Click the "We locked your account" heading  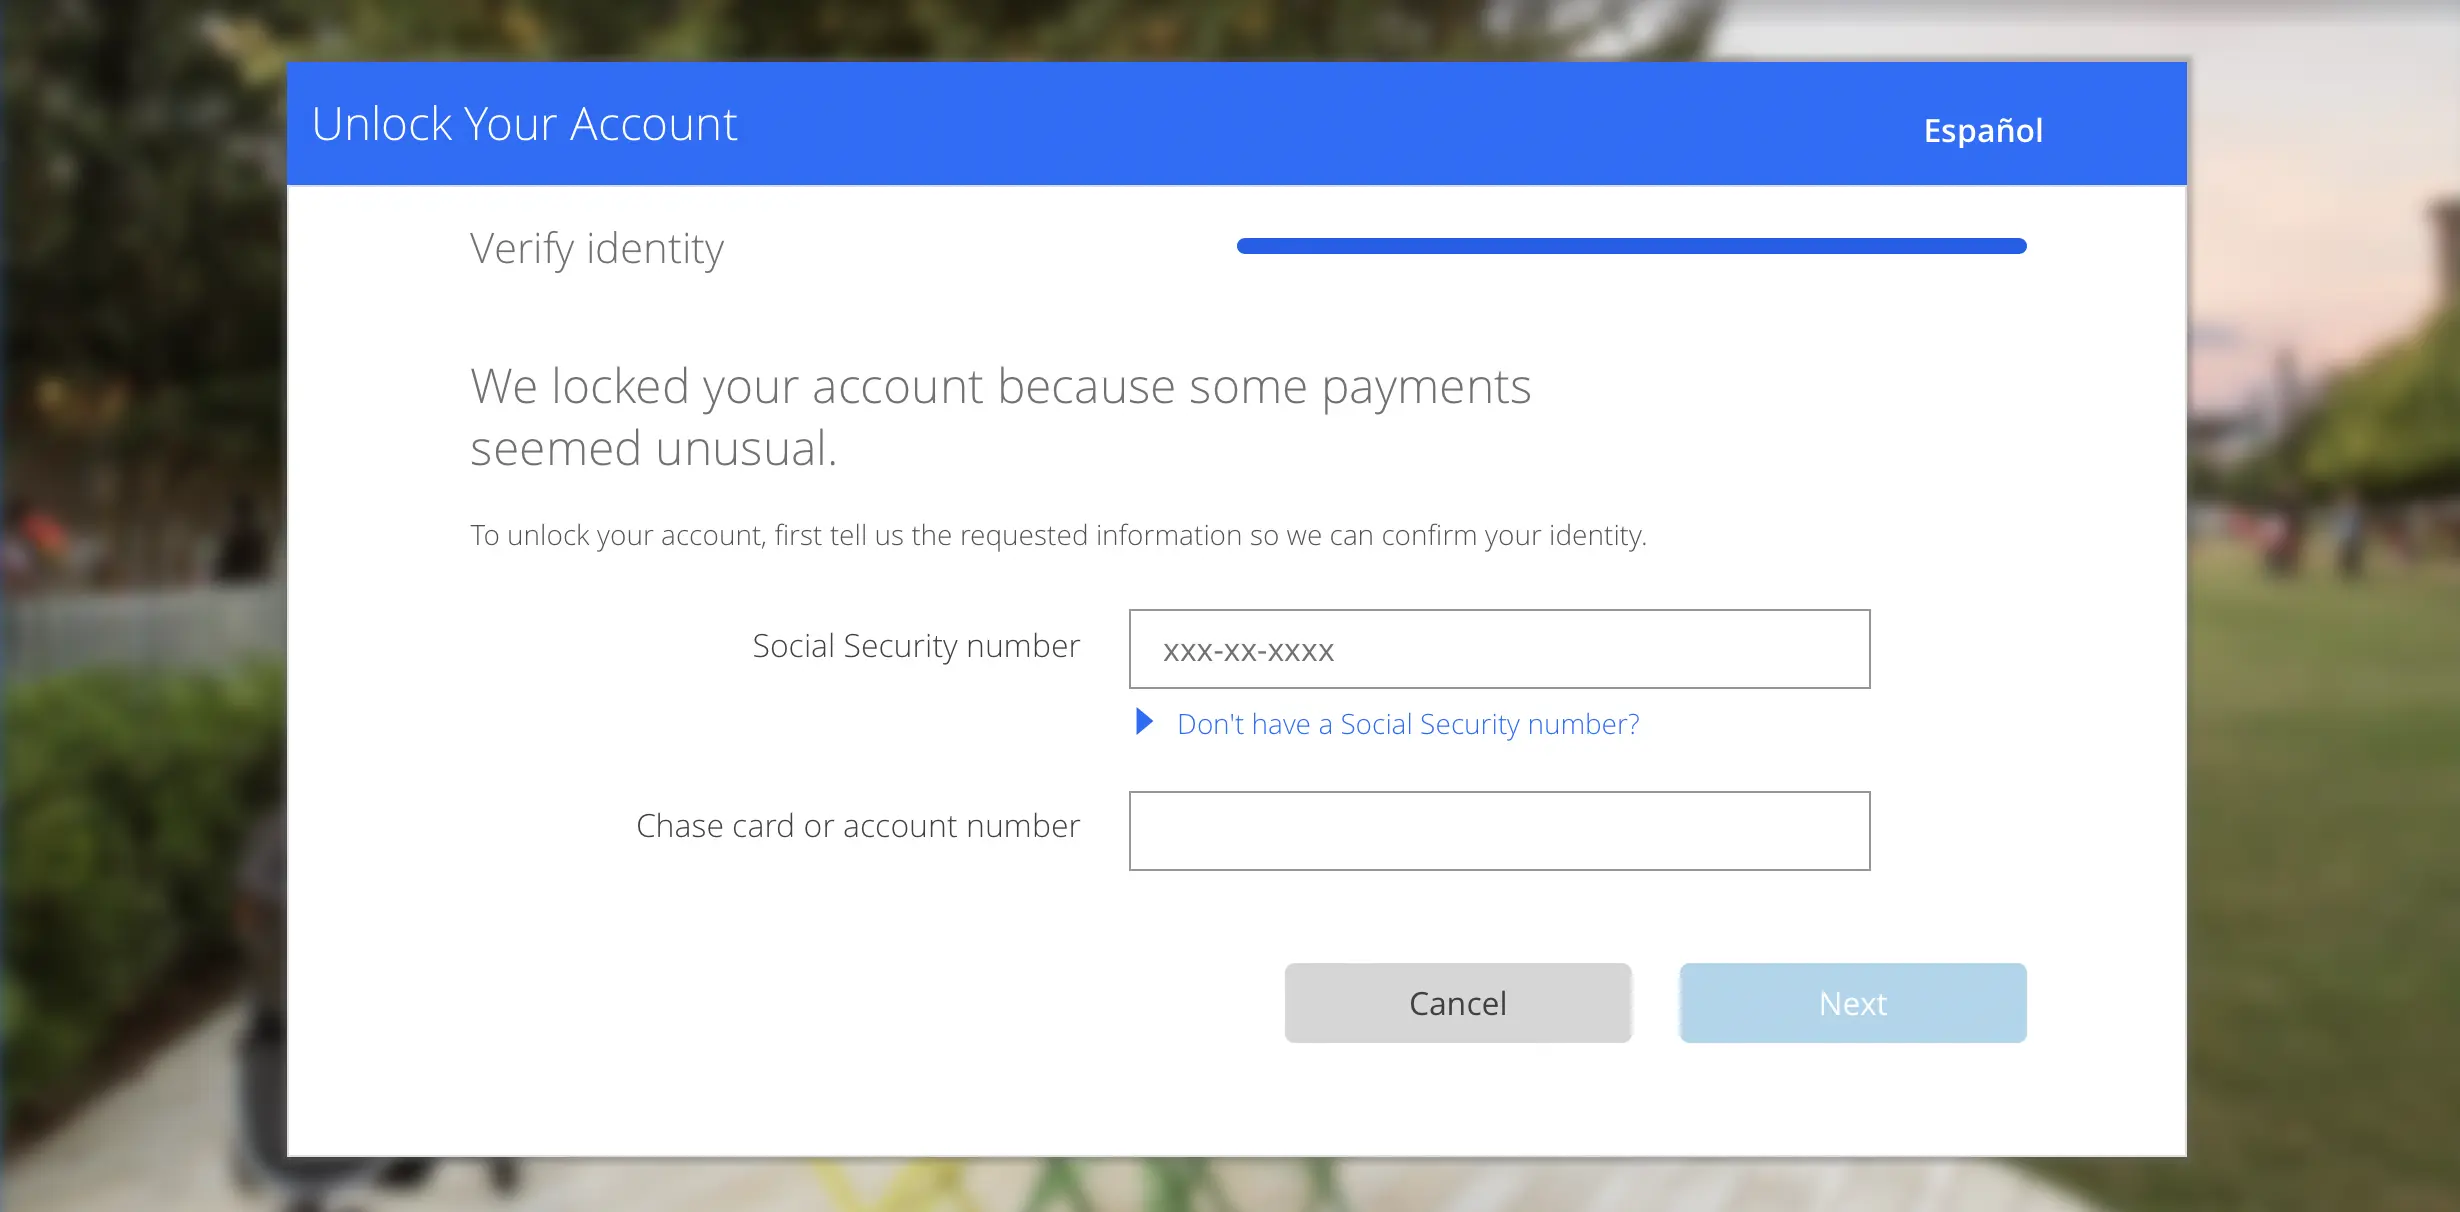pyautogui.click(x=1000, y=387)
